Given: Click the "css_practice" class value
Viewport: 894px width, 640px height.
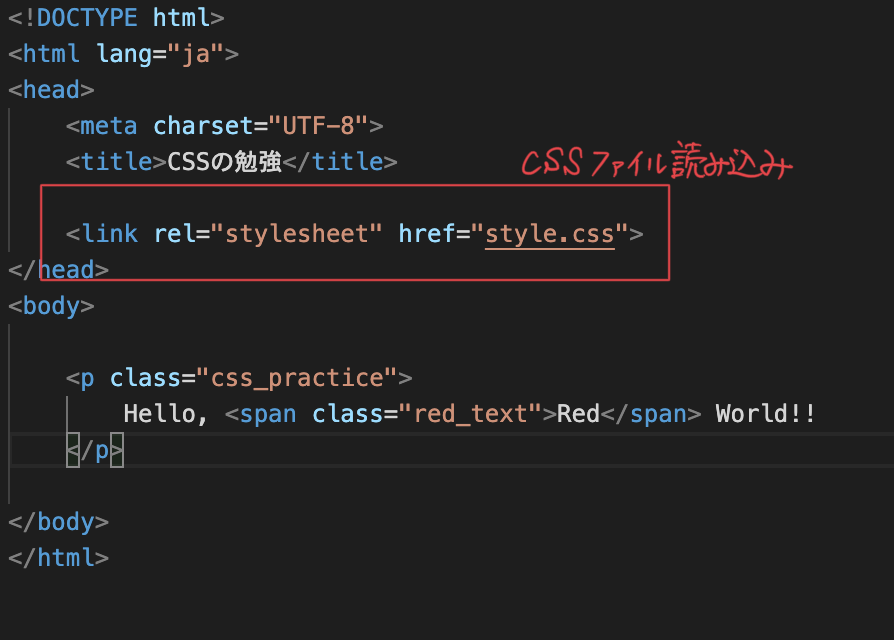Looking at the screenshot, I should (x=296, y=378).
